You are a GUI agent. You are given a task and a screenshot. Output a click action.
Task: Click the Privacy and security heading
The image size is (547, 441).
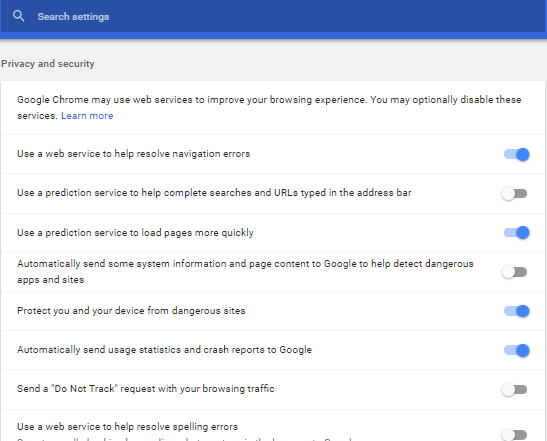click(x=48, y=64)
